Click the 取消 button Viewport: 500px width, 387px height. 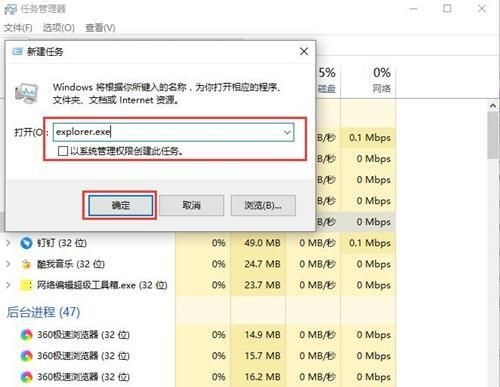(192, 205)
